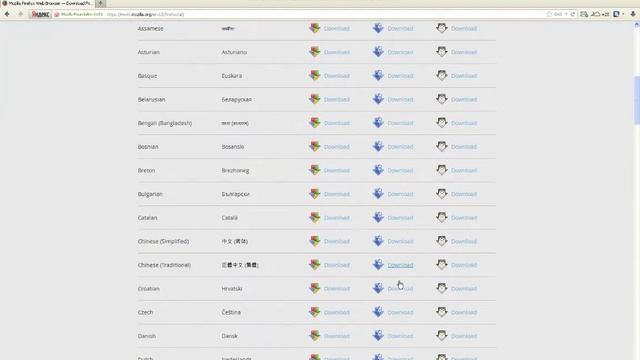Image resolution: width=640 pixels, height=360 pixels.
Task: Click the 'Català' native name text
Action: click(x=229, y=218)
